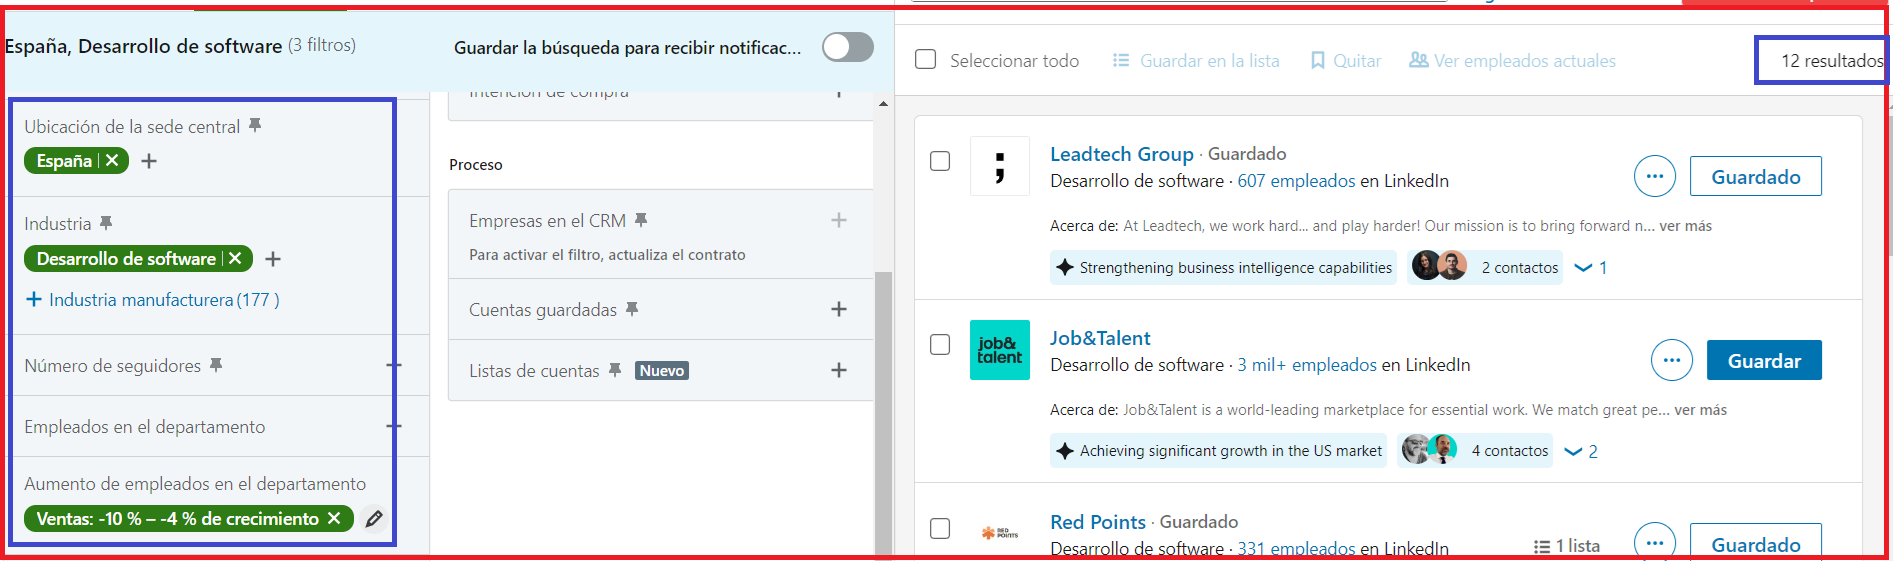Pin the Ubicación de la sede central filter
The image size is (1893, 561).
point(255,126)
